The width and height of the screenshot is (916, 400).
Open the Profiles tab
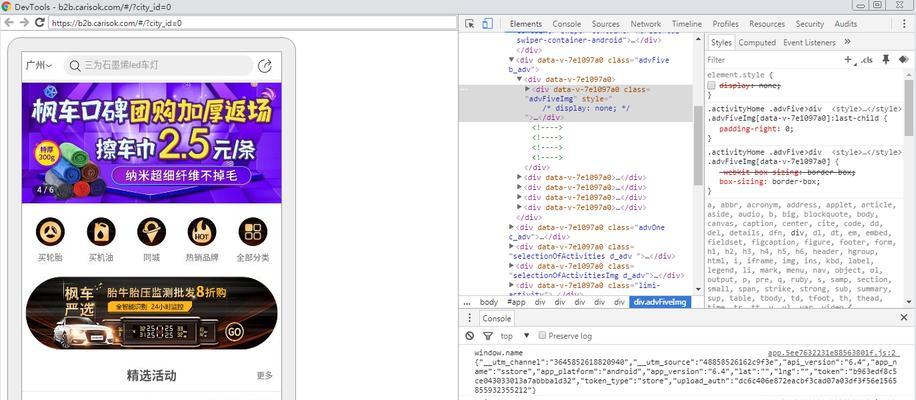[x=726, y=24]
